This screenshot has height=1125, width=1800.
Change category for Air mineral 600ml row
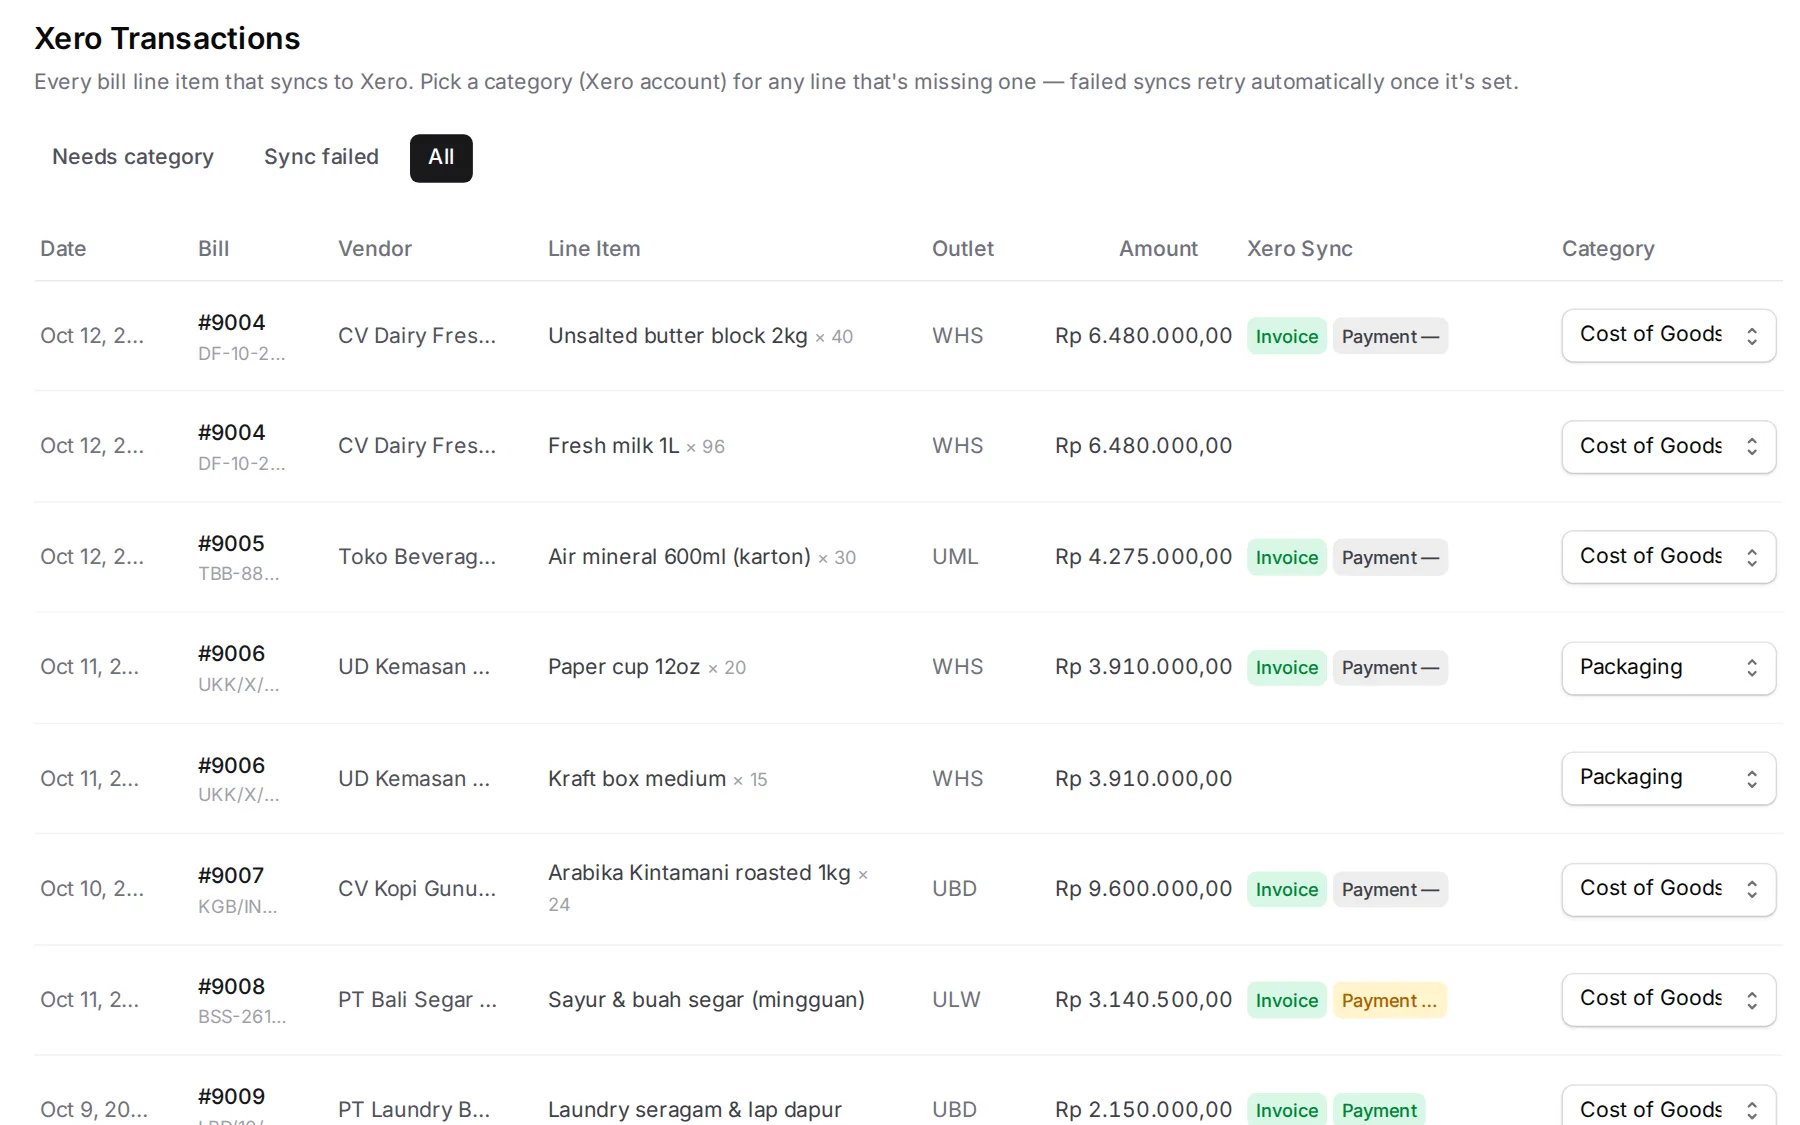click(x=1668, y=557)
